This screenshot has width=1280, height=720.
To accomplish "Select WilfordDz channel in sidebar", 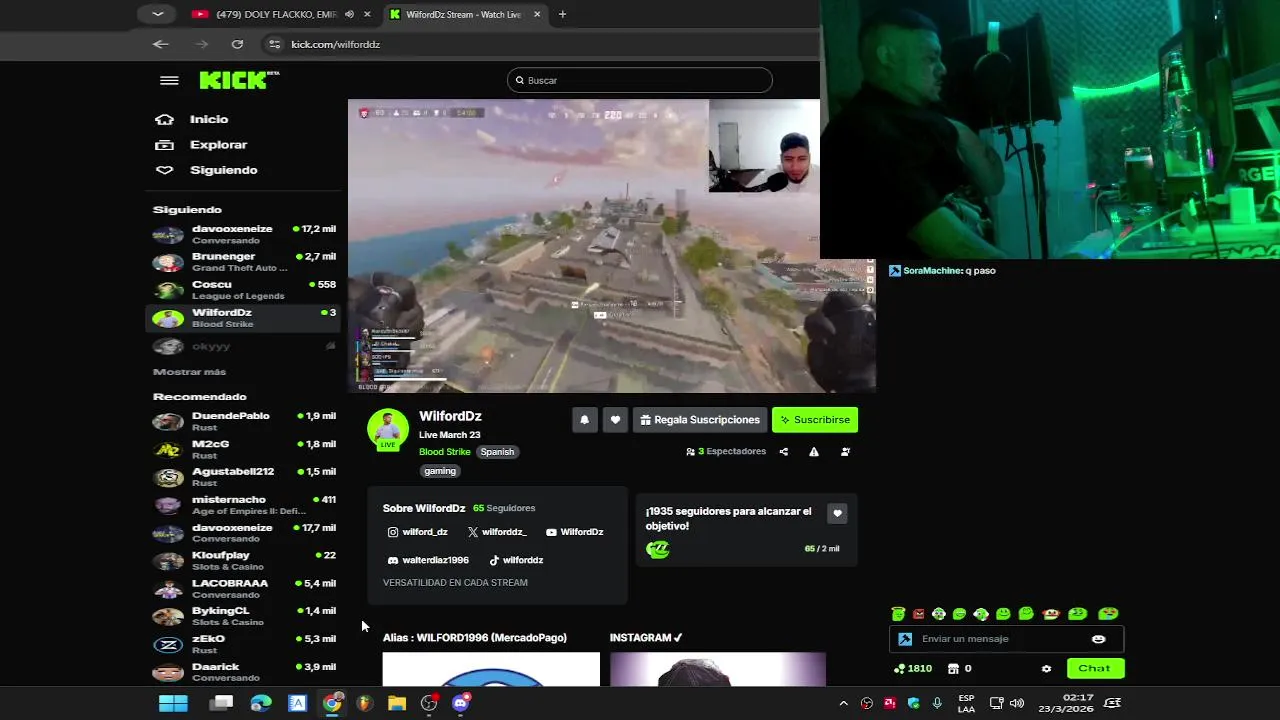I will coord(244,318).
